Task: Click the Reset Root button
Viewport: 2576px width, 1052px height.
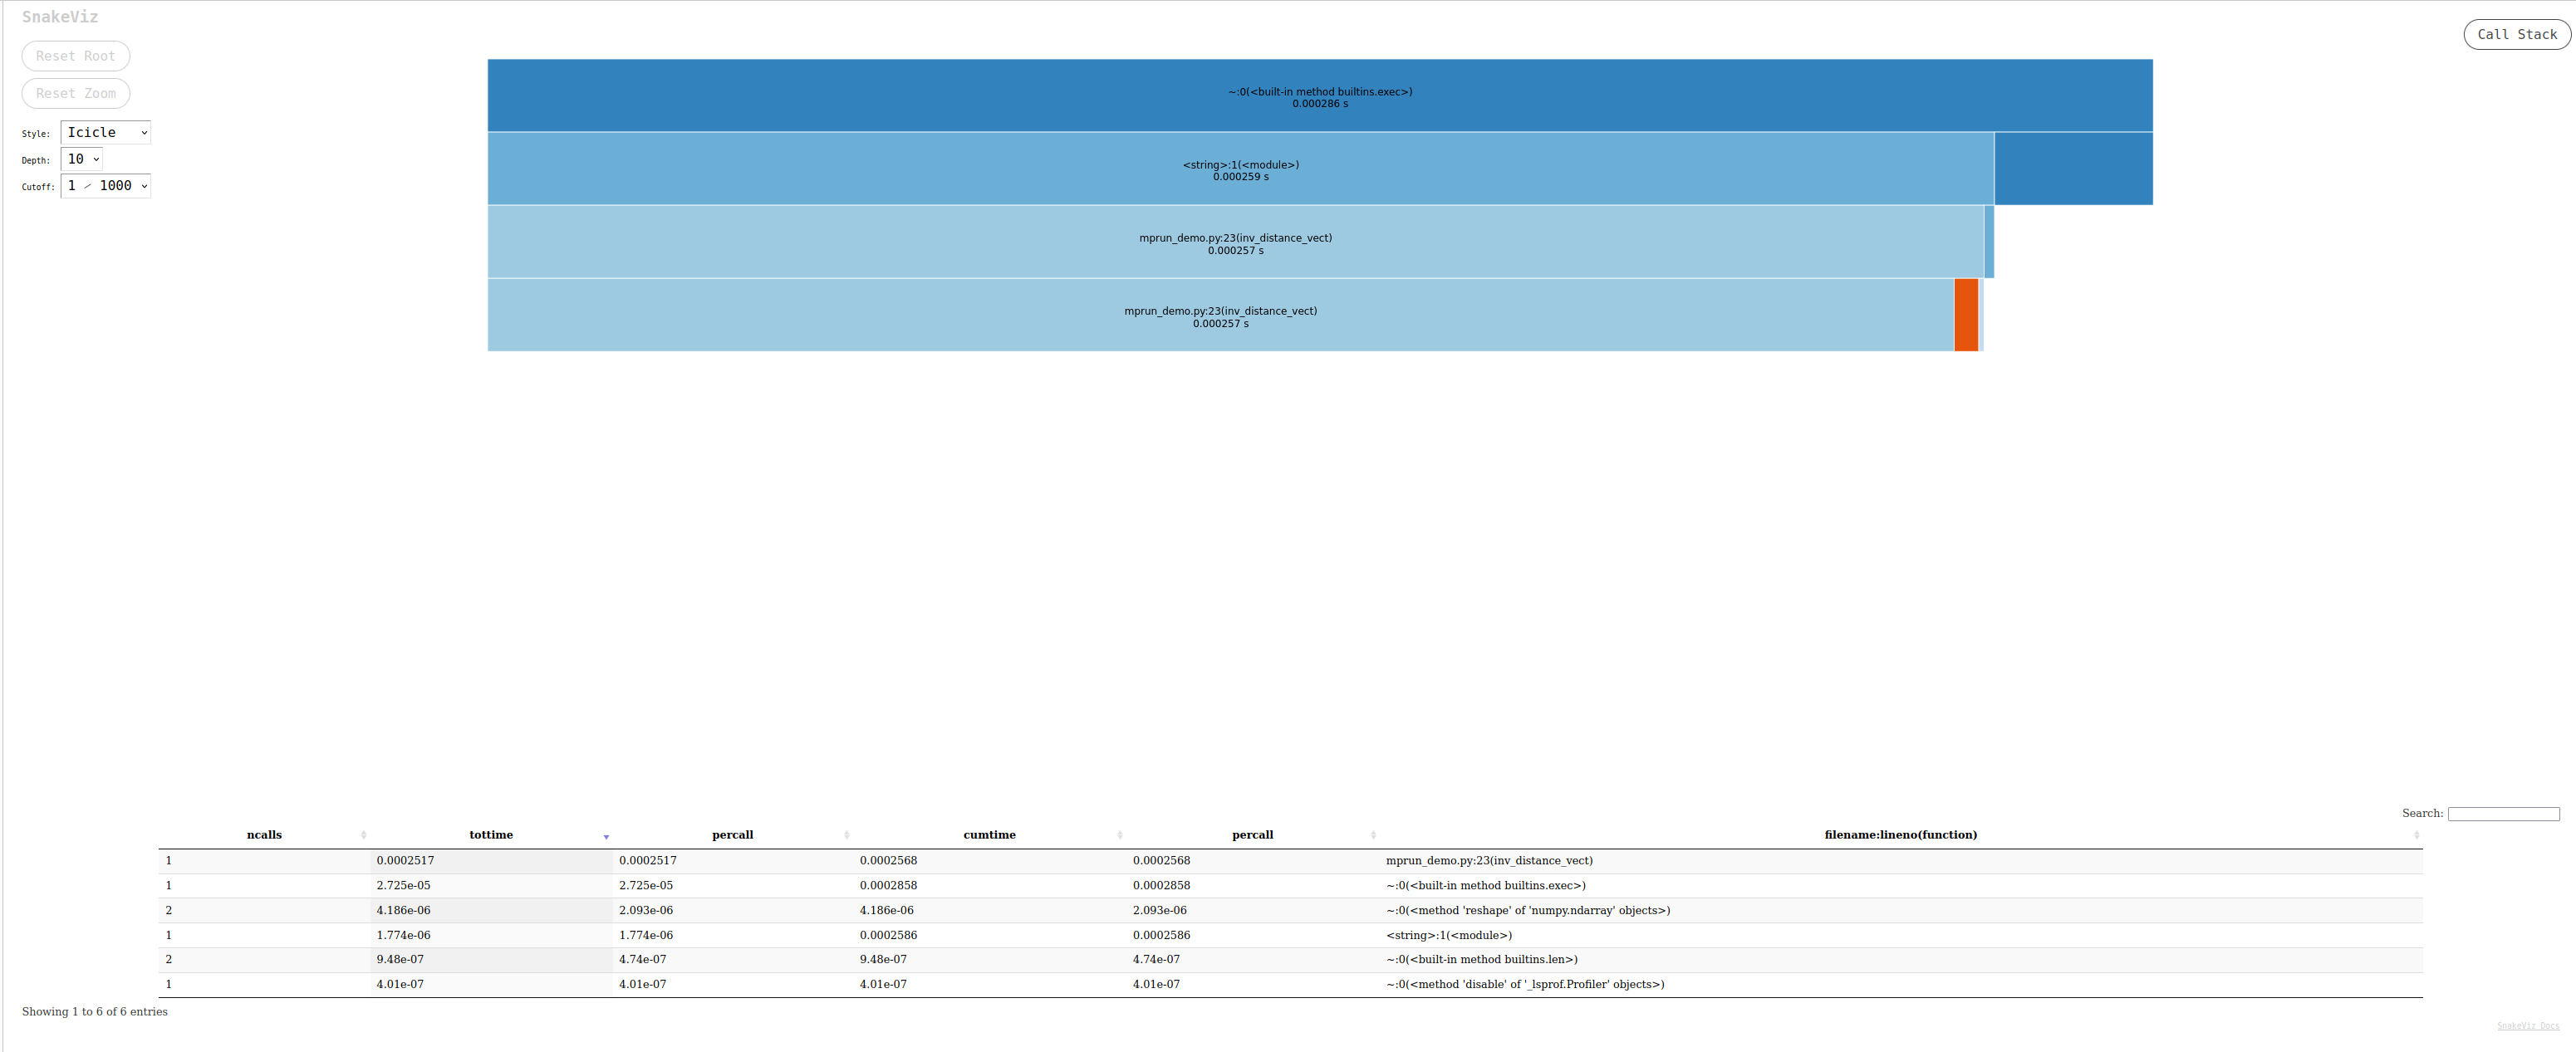Action: pos(75,56)
